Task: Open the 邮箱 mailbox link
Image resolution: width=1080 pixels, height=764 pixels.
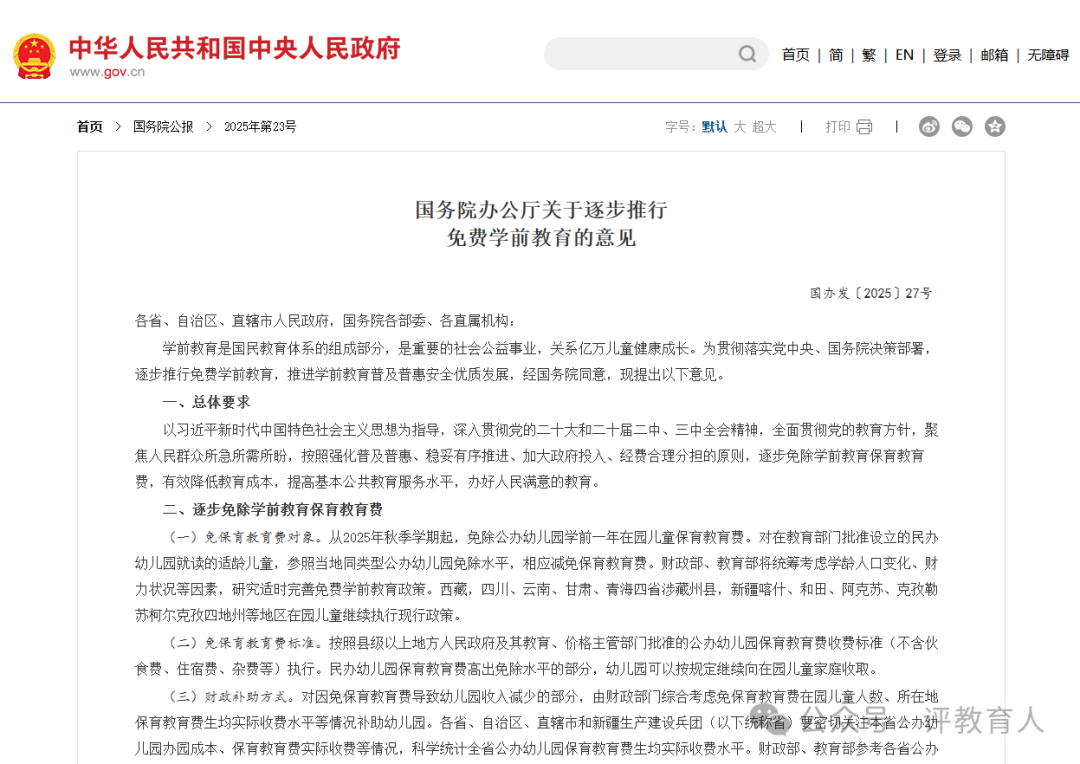Action: (x=995, y=55)
